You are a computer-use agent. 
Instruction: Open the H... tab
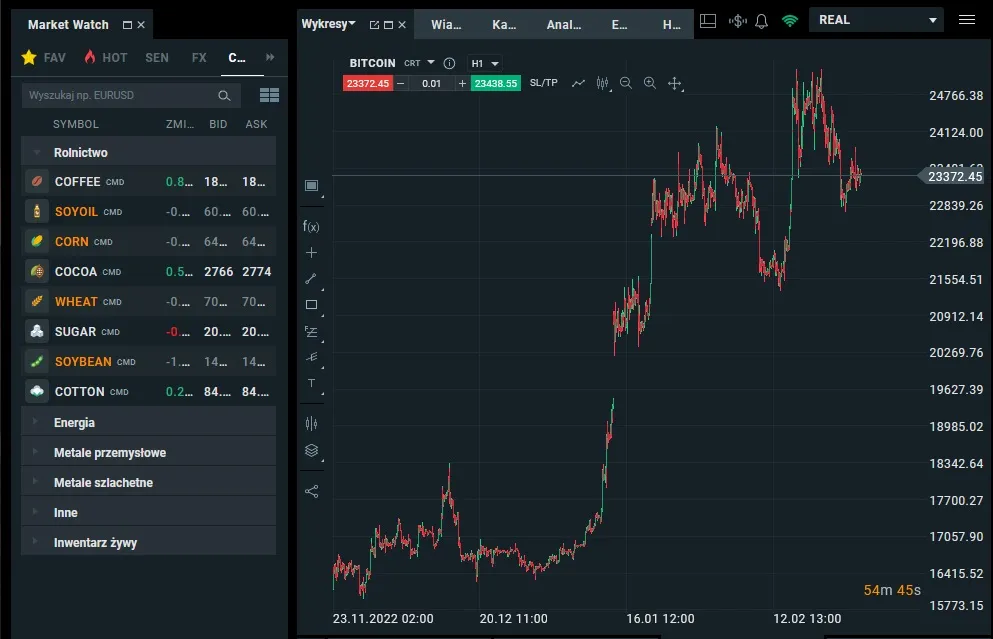(671, 25)
